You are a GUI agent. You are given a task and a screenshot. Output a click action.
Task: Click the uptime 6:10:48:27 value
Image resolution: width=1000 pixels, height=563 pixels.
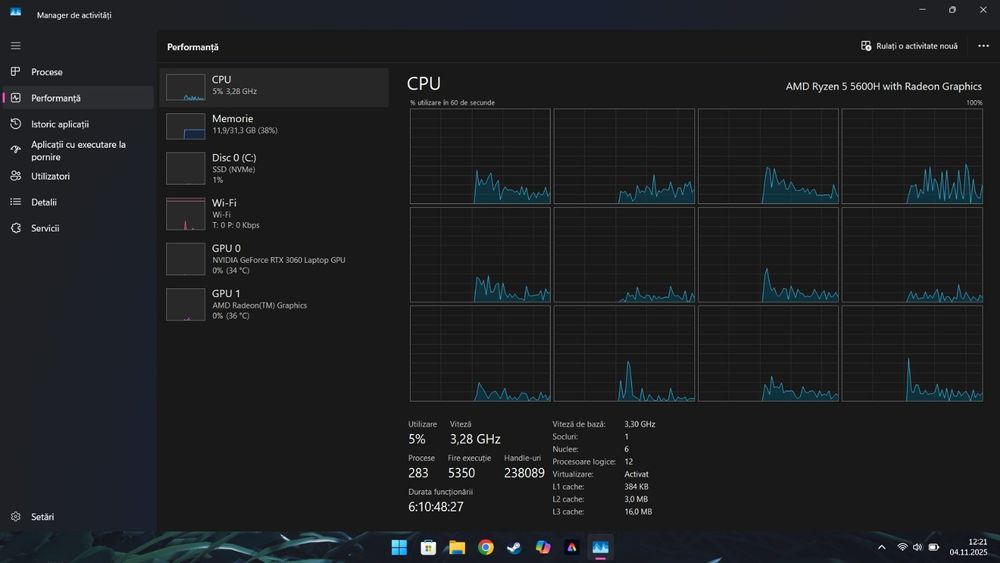pyautogui.click(x=436, y=507)
